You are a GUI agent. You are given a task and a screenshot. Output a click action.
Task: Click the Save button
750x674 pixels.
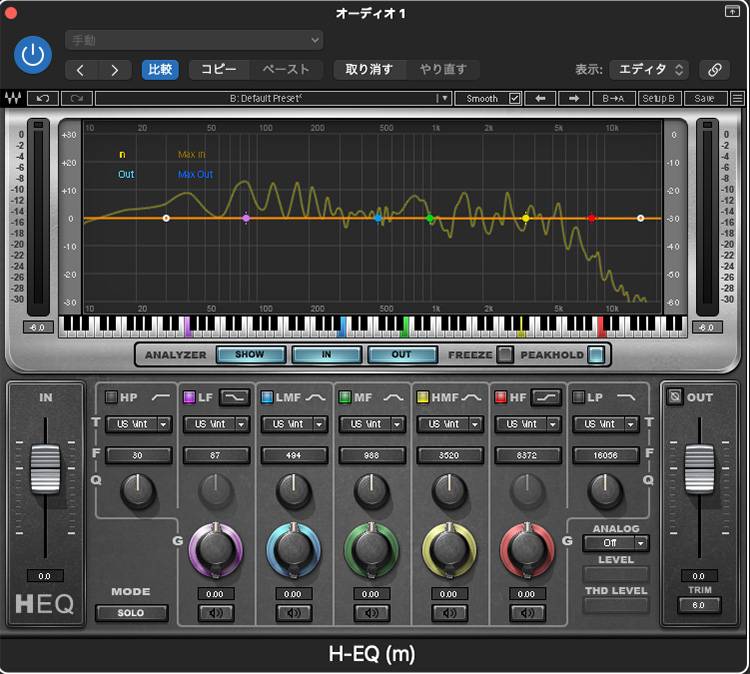tap(705, 99)
